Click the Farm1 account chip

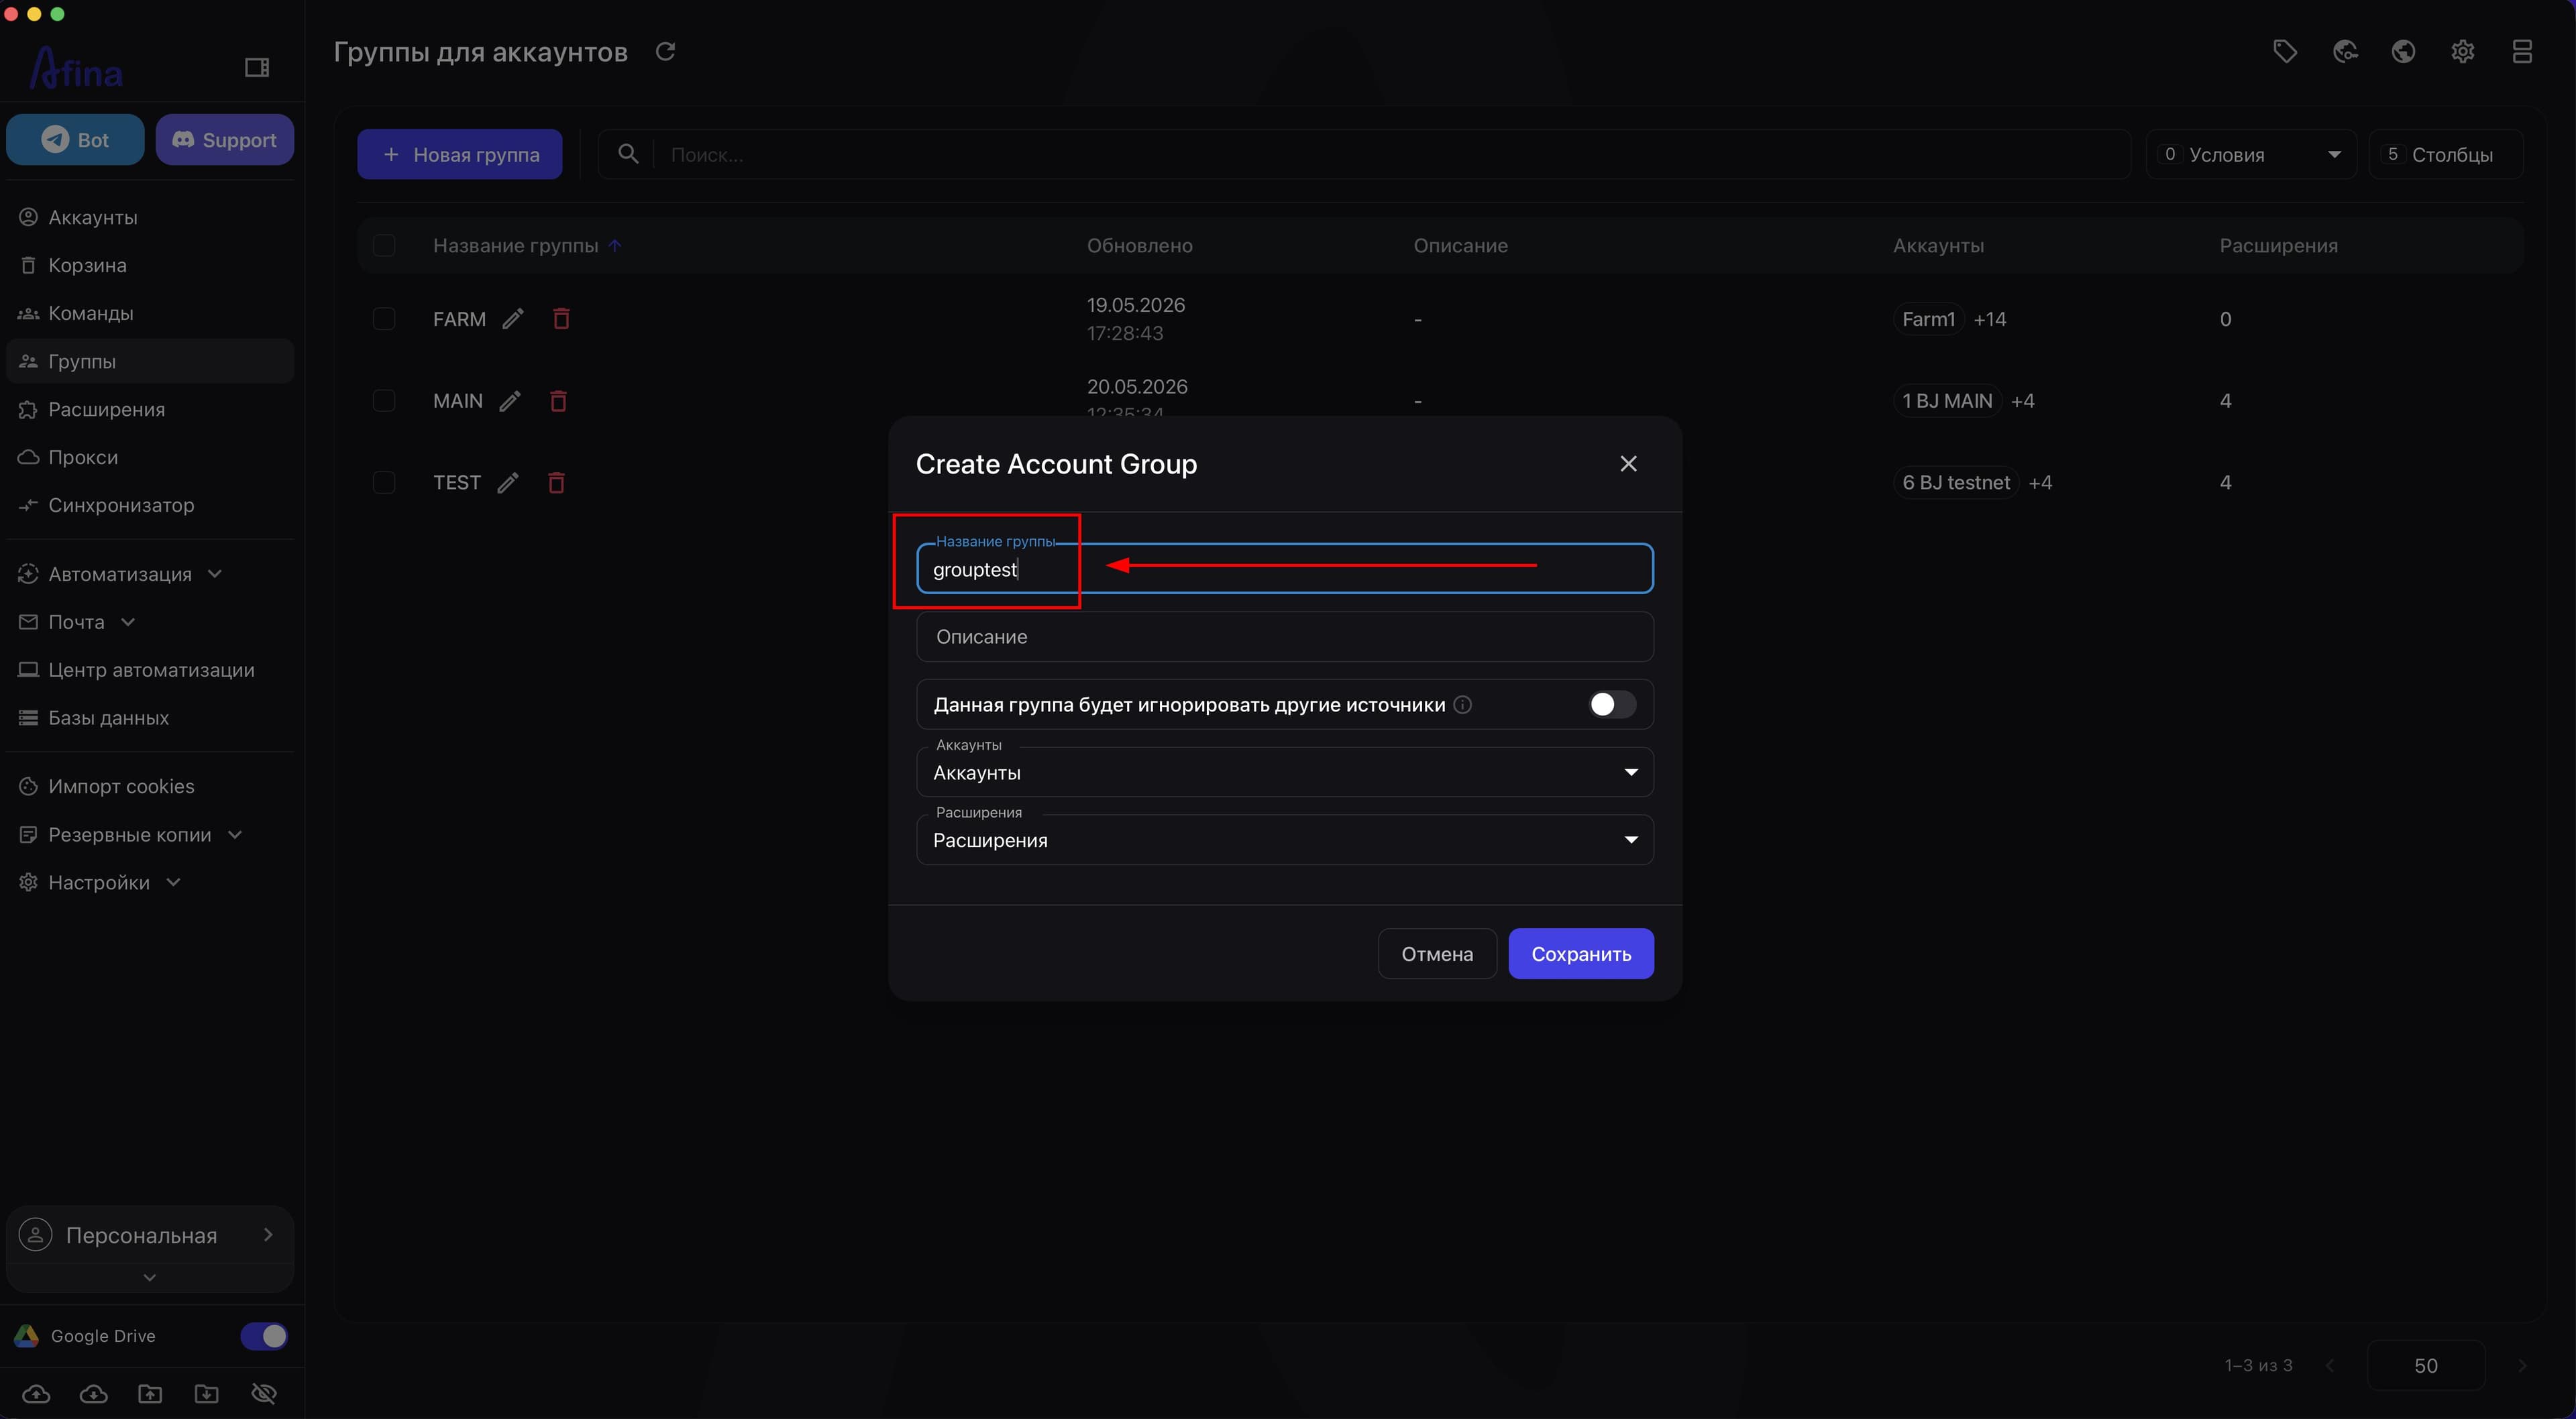[1928, 319]
